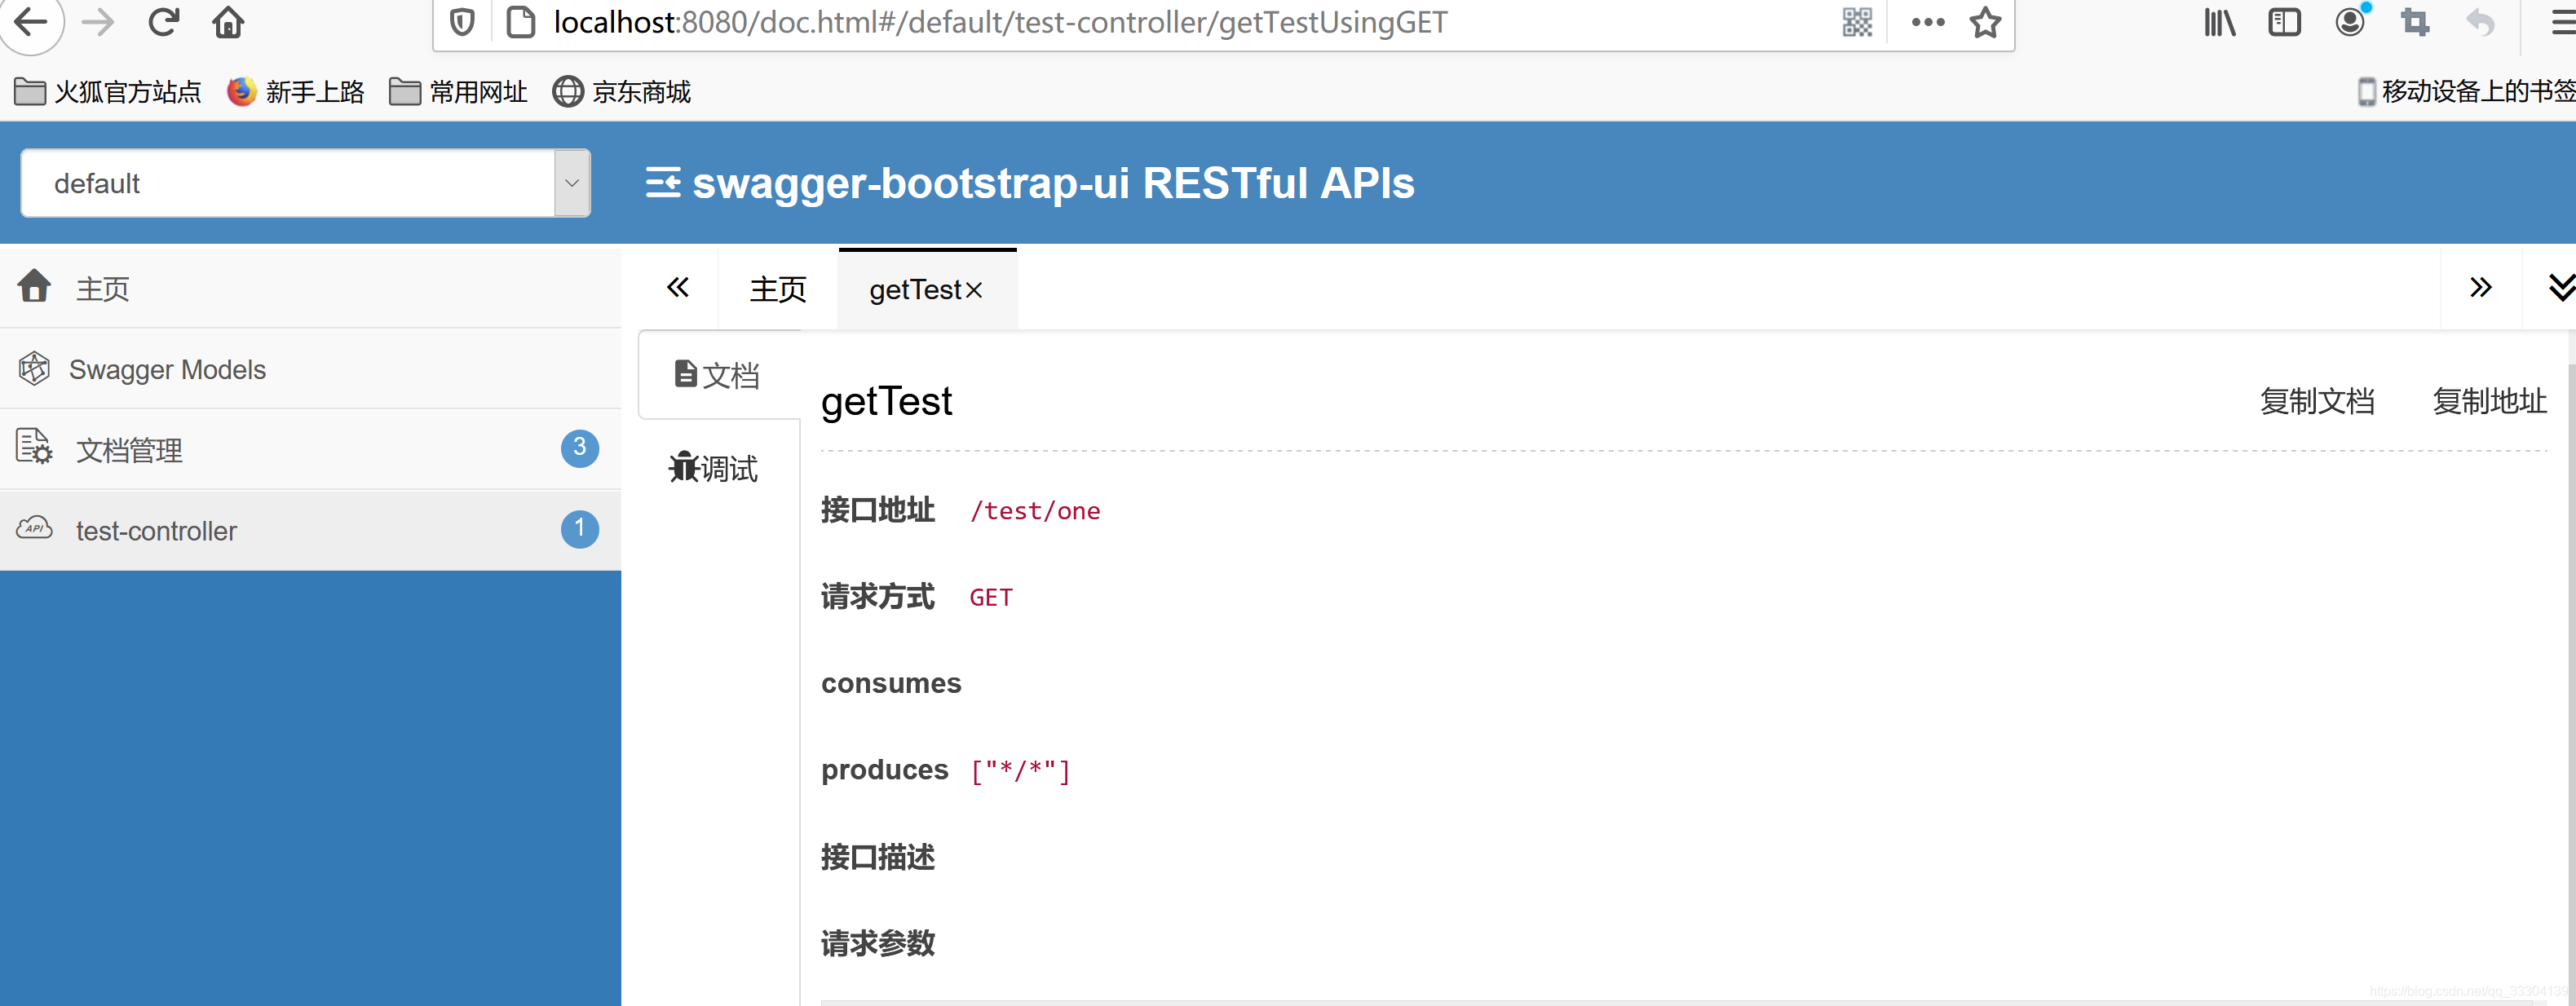
Task: Open the browser home page icon
Action: [228, 21]
